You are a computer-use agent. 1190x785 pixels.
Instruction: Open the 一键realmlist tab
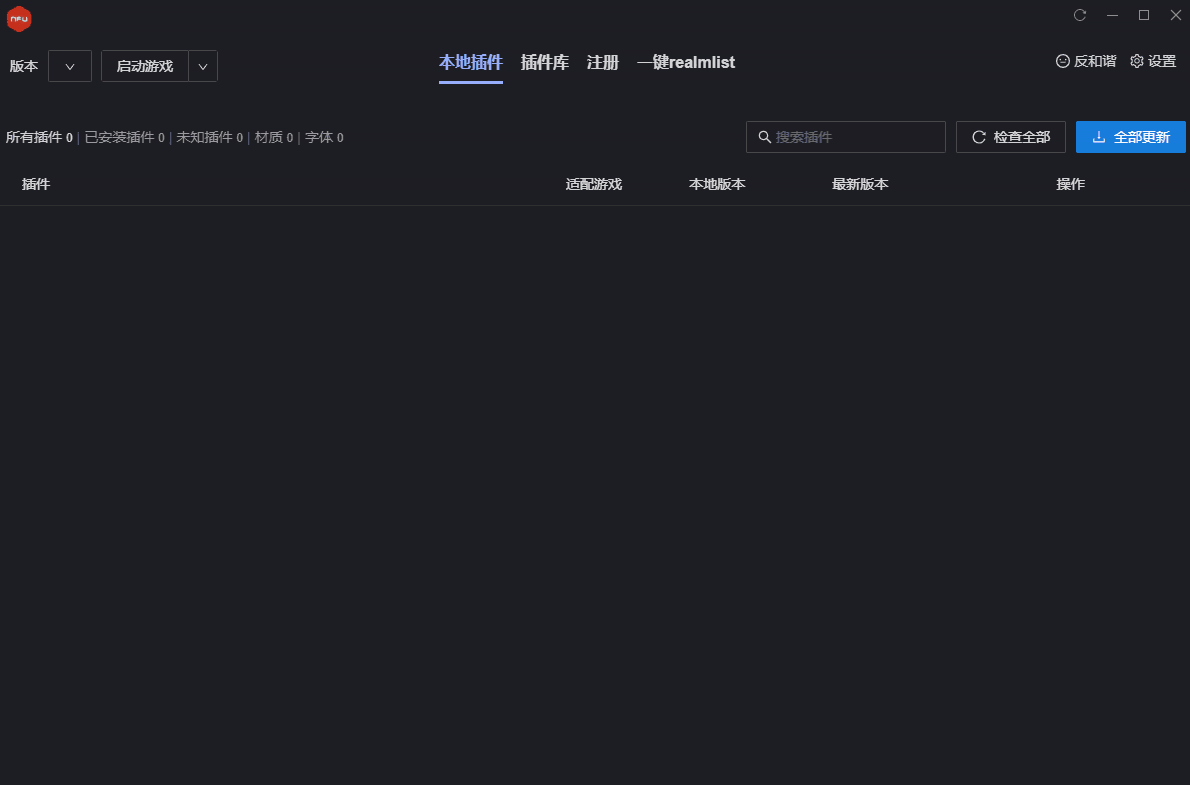686,62
